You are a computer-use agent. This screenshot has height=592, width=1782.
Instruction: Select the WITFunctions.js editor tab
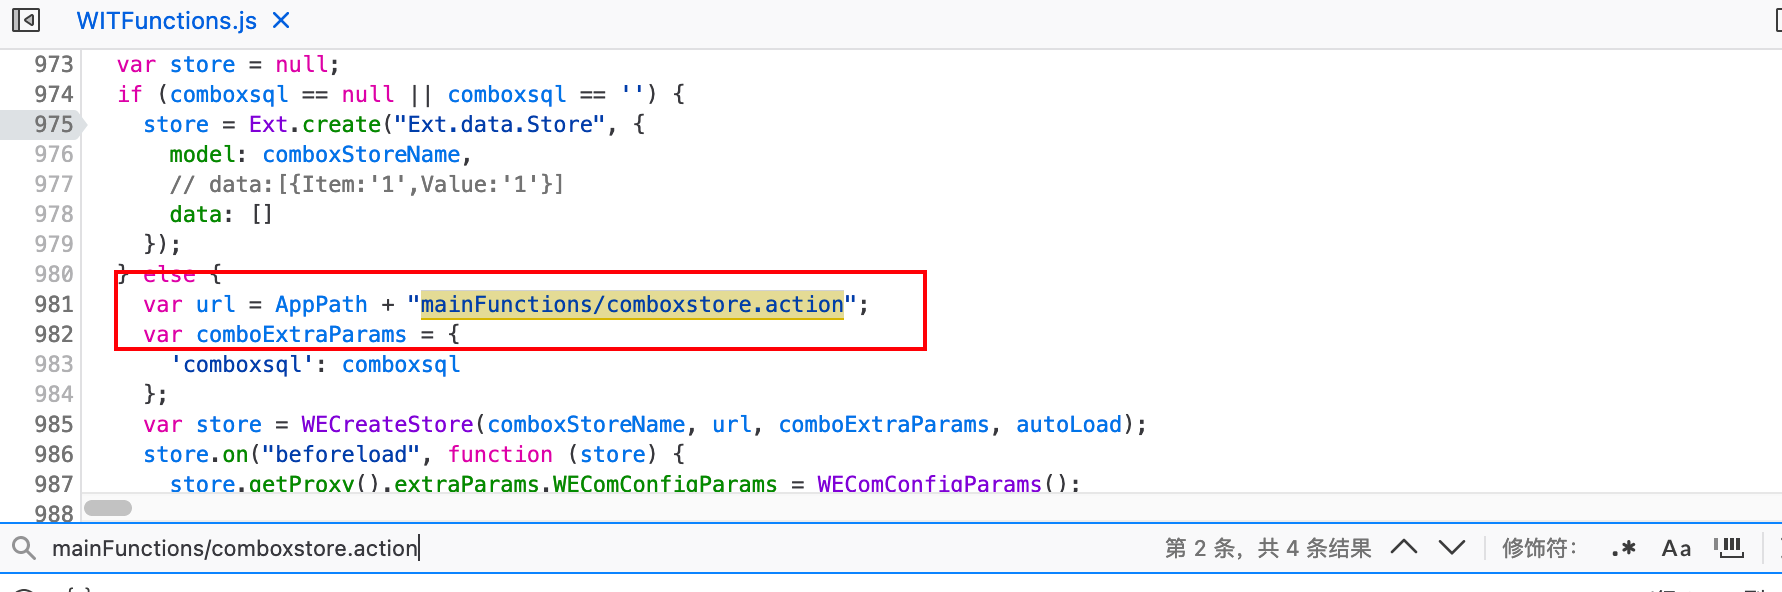167,20
